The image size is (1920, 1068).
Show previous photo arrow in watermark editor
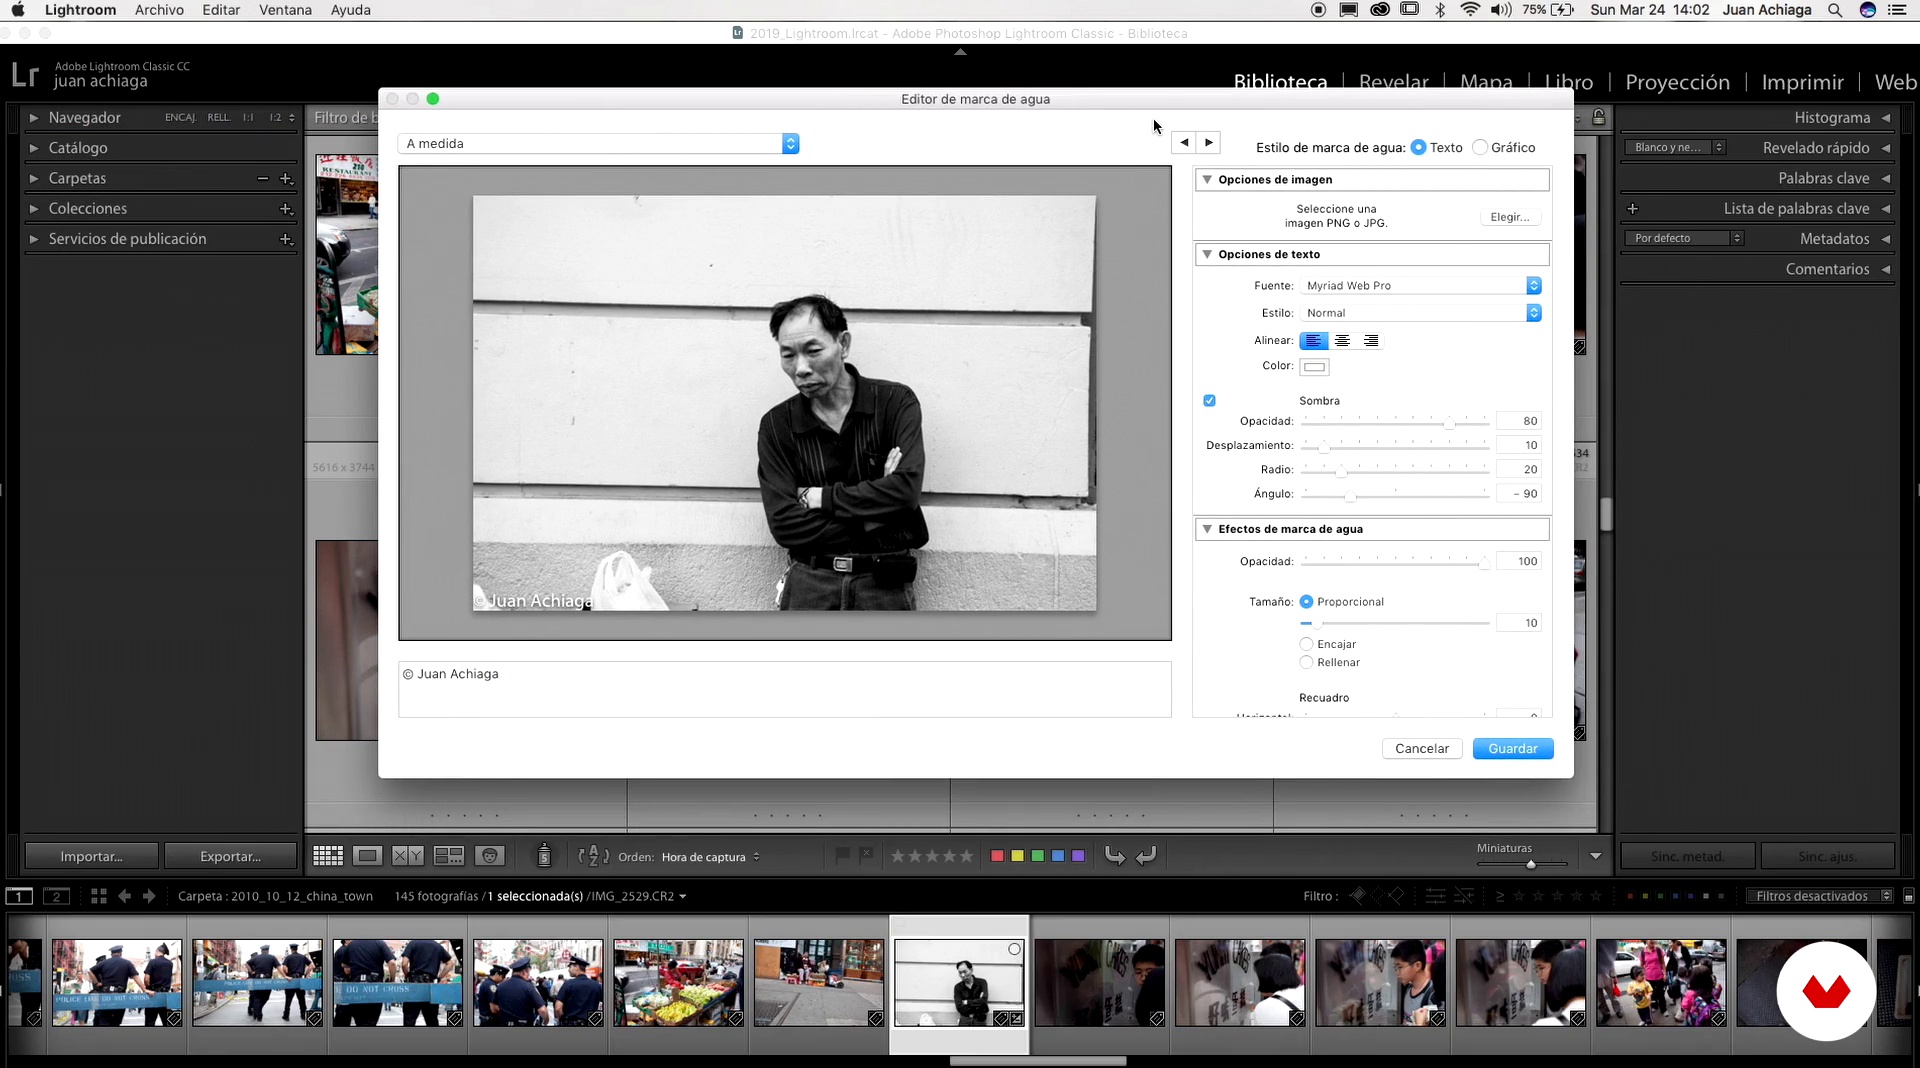[x=1184, y=143]
